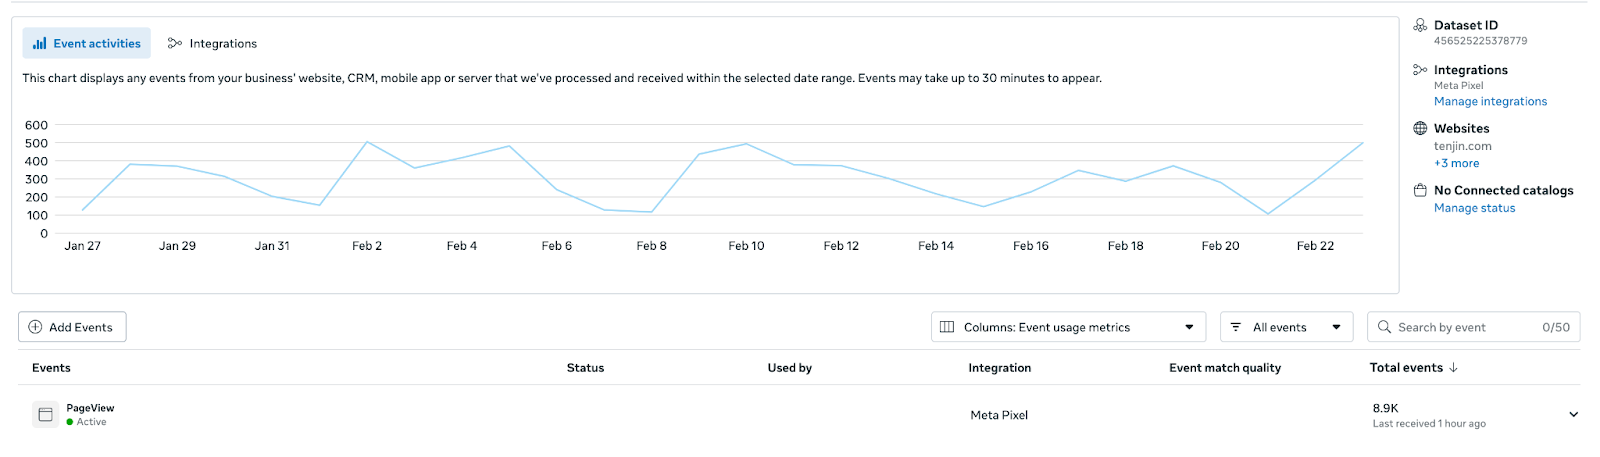Click the PageView event window icon
The height and width of the screenshot is (457, 1600).
(45, 414)
